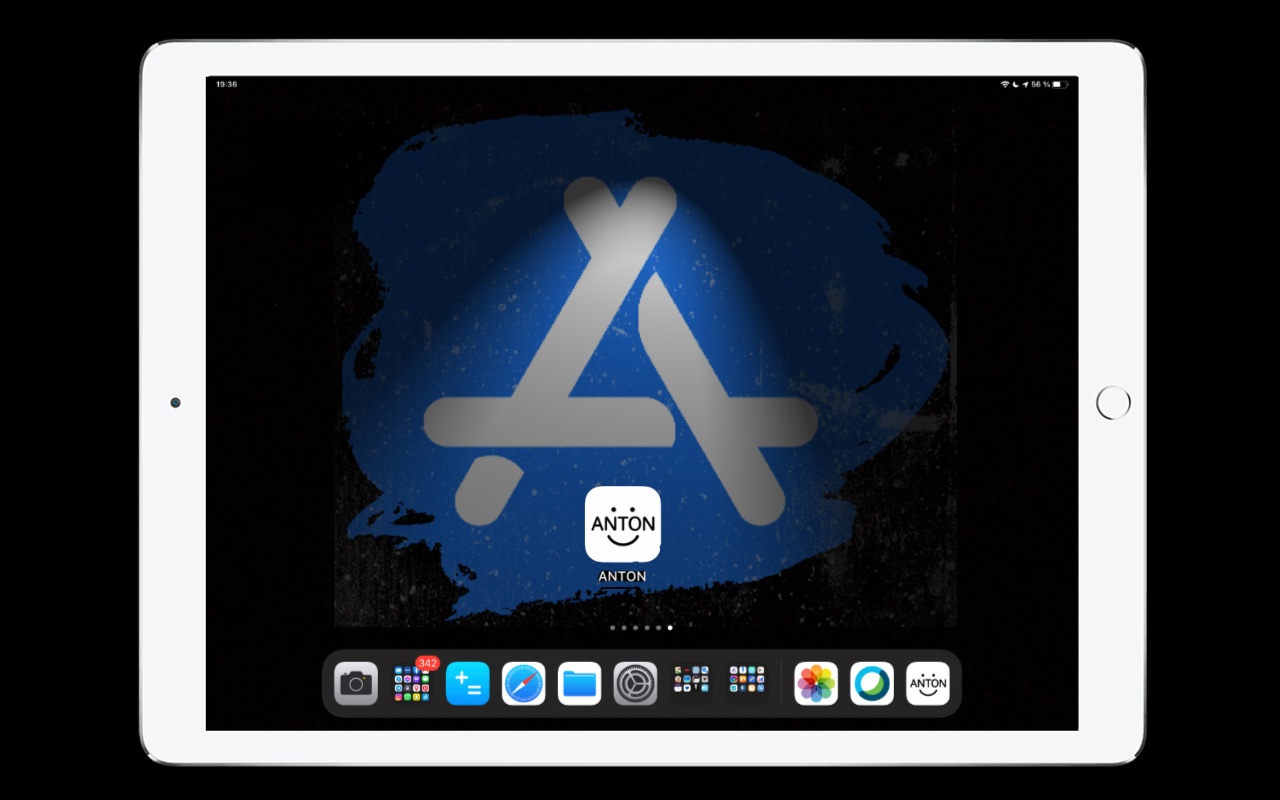Tap the Wi-Fi status icon
This screenshot has width=1280, height=800.
point(1005,84)
